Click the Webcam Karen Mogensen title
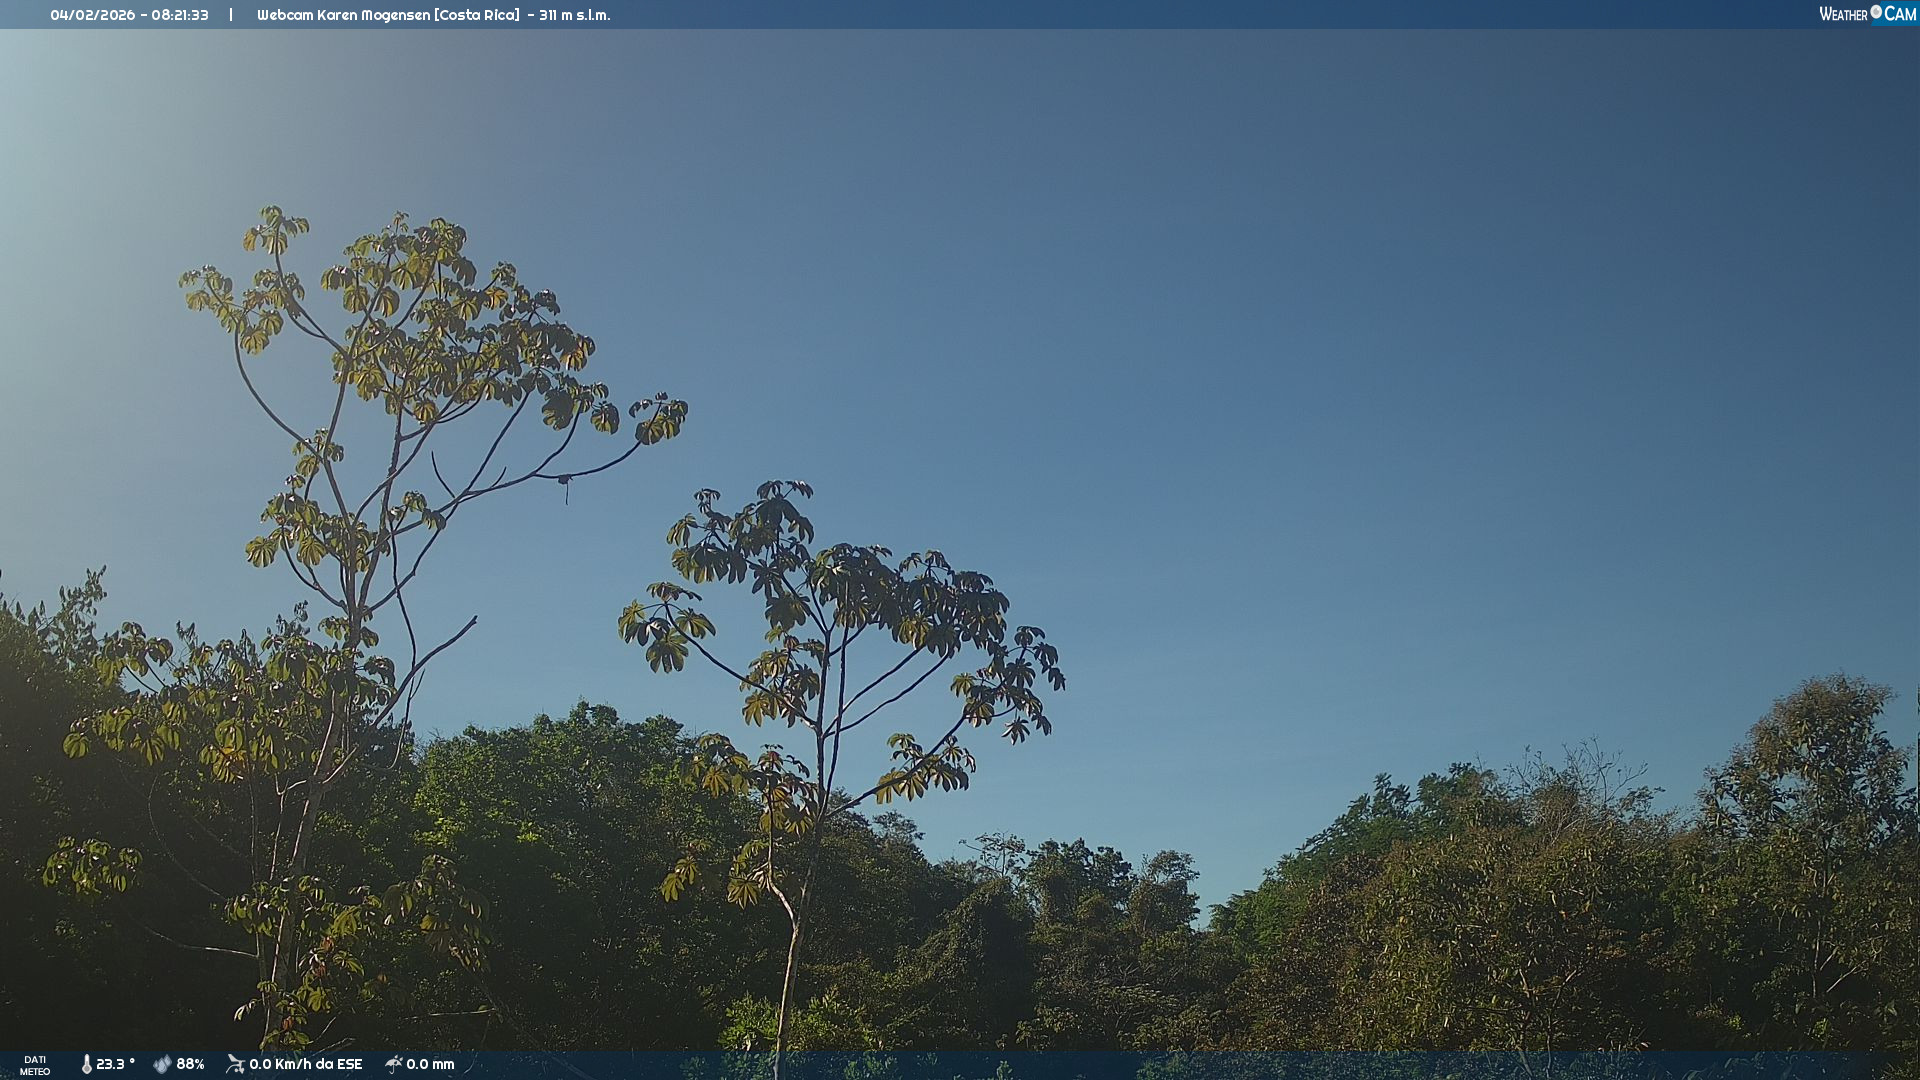This screenshot has width=1920, height=1080. pyautogui.click(x=343, y=15)
